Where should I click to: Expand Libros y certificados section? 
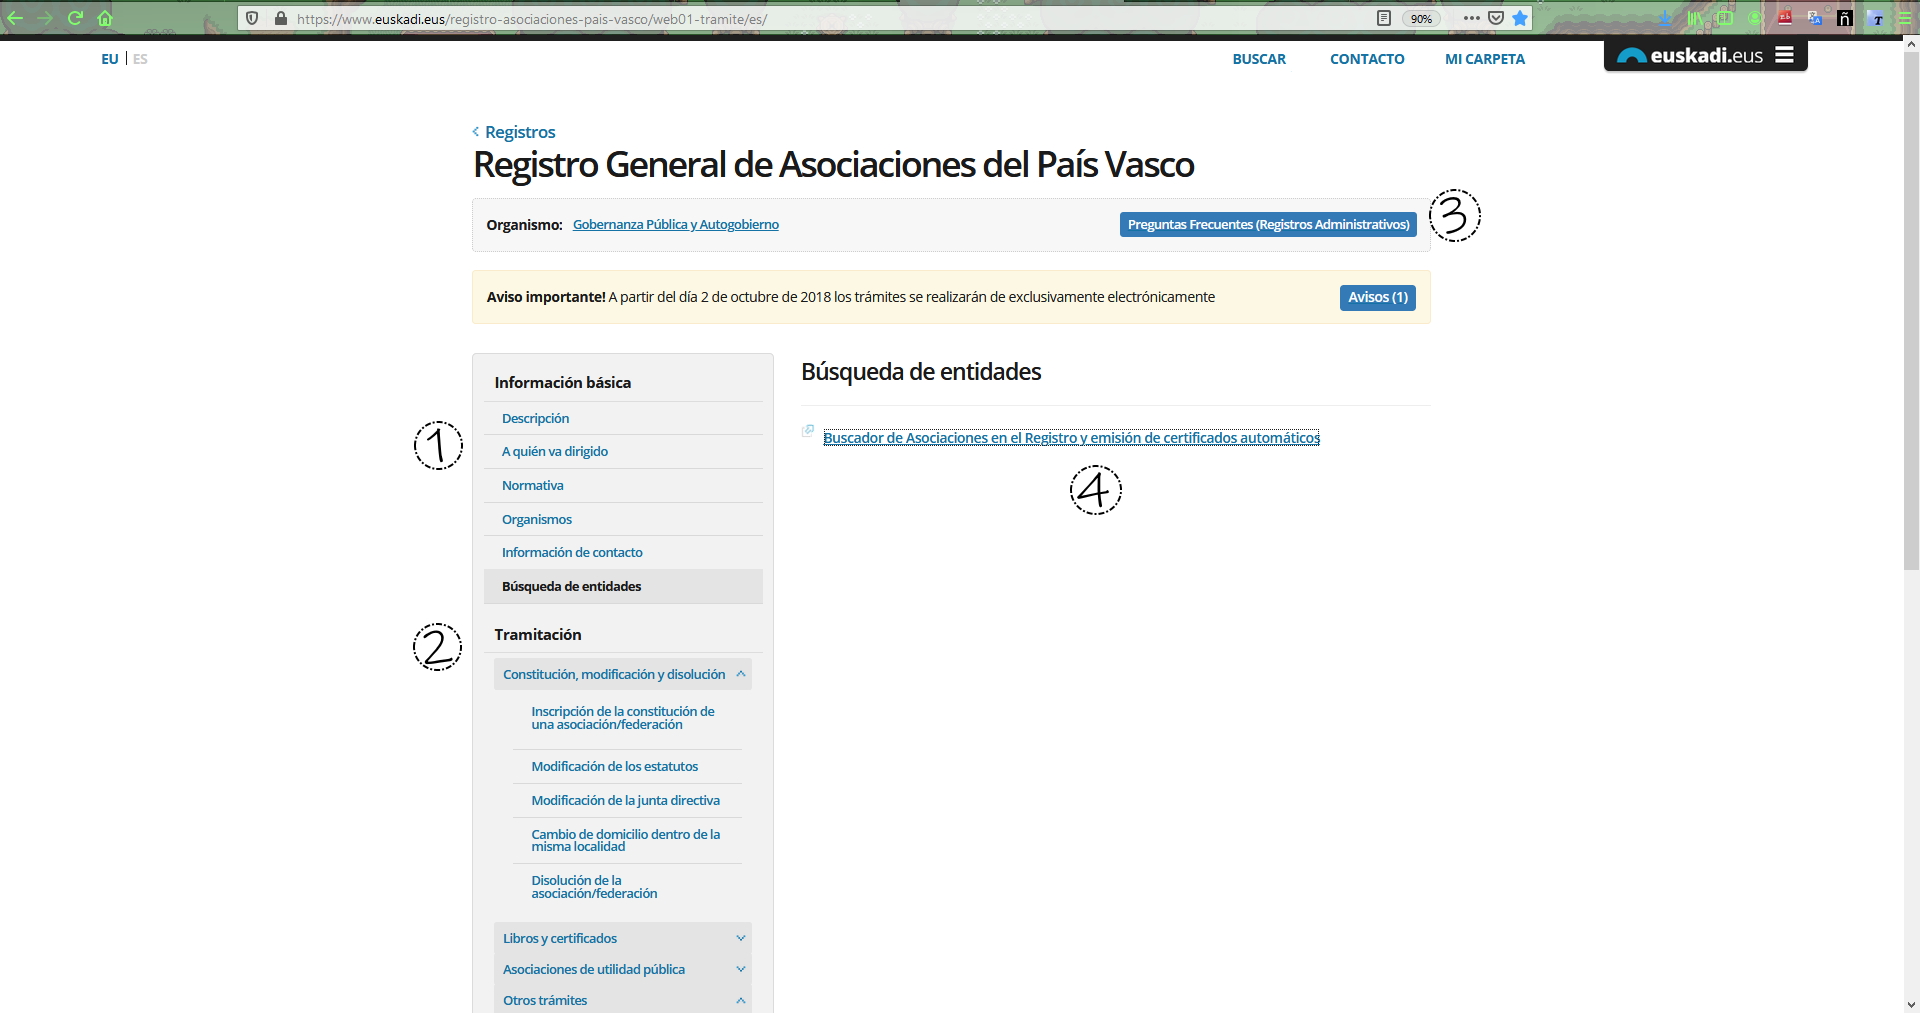[623, 938]
